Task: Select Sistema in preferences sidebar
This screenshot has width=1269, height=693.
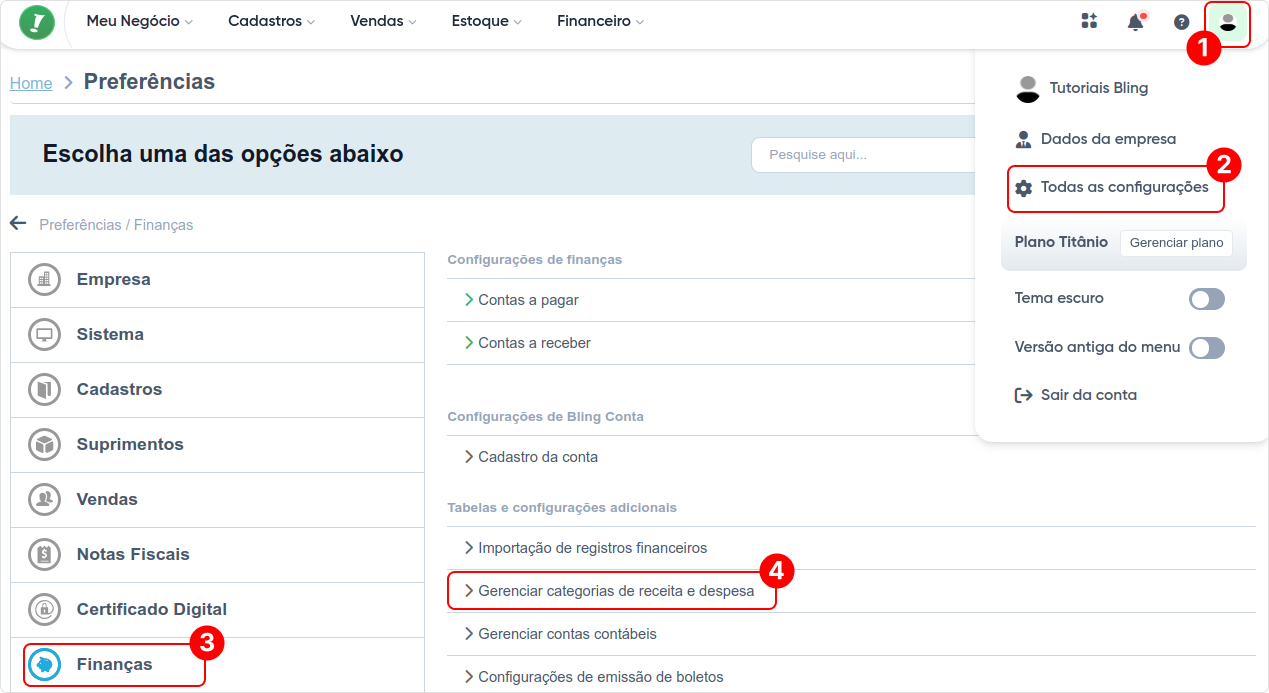Action: click(217, 335)
